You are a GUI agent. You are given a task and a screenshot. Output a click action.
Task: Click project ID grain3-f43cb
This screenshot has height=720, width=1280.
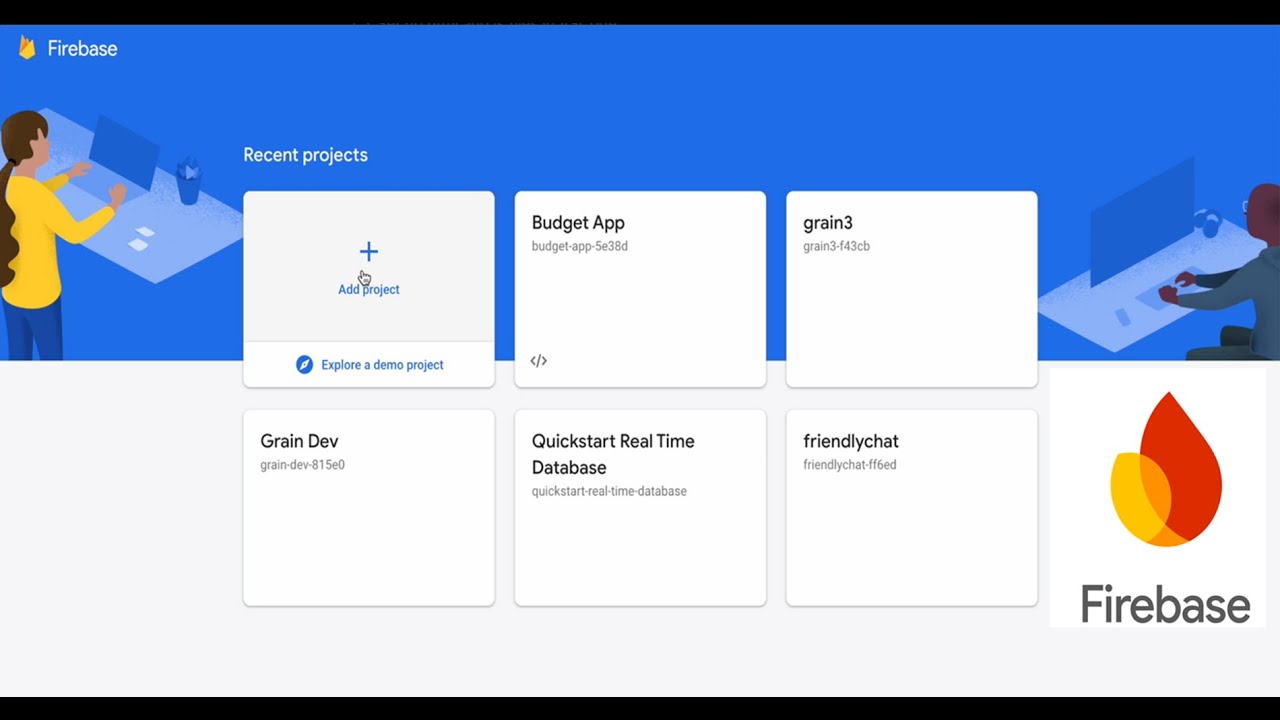(836, 246)
